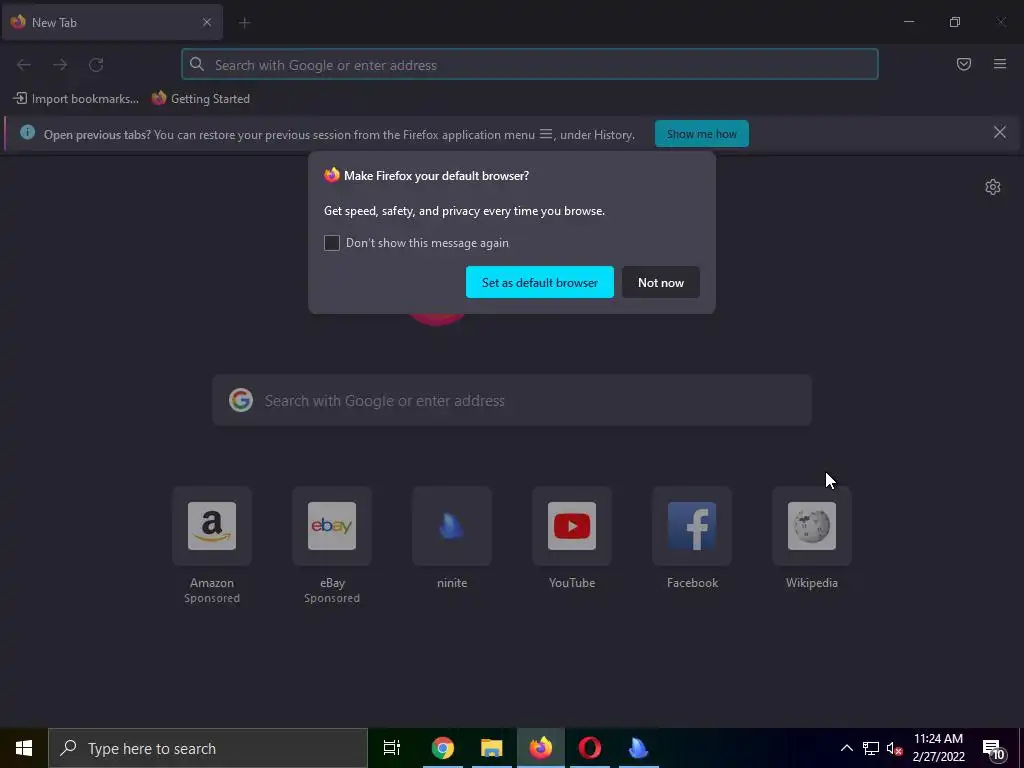
Task: Show hidden system tray icons
Action: [x=846, y=748]
